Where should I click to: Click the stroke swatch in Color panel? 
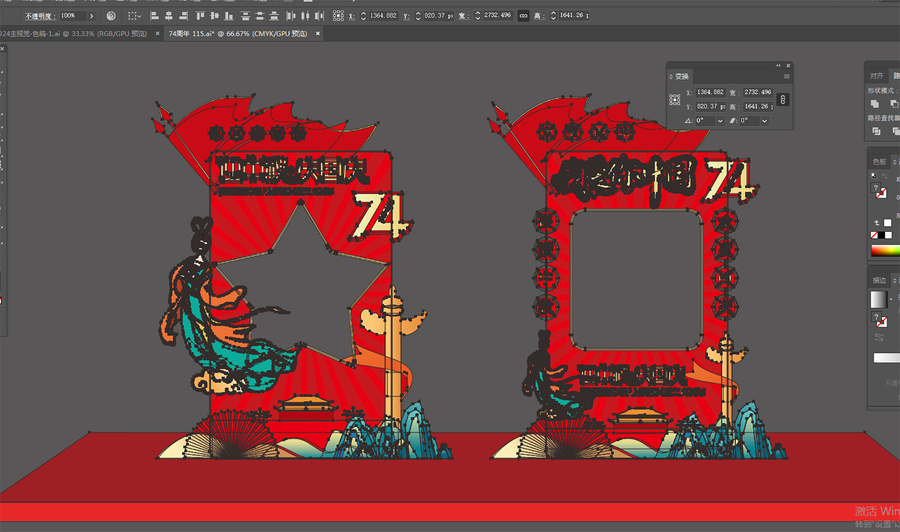point(882,194)
